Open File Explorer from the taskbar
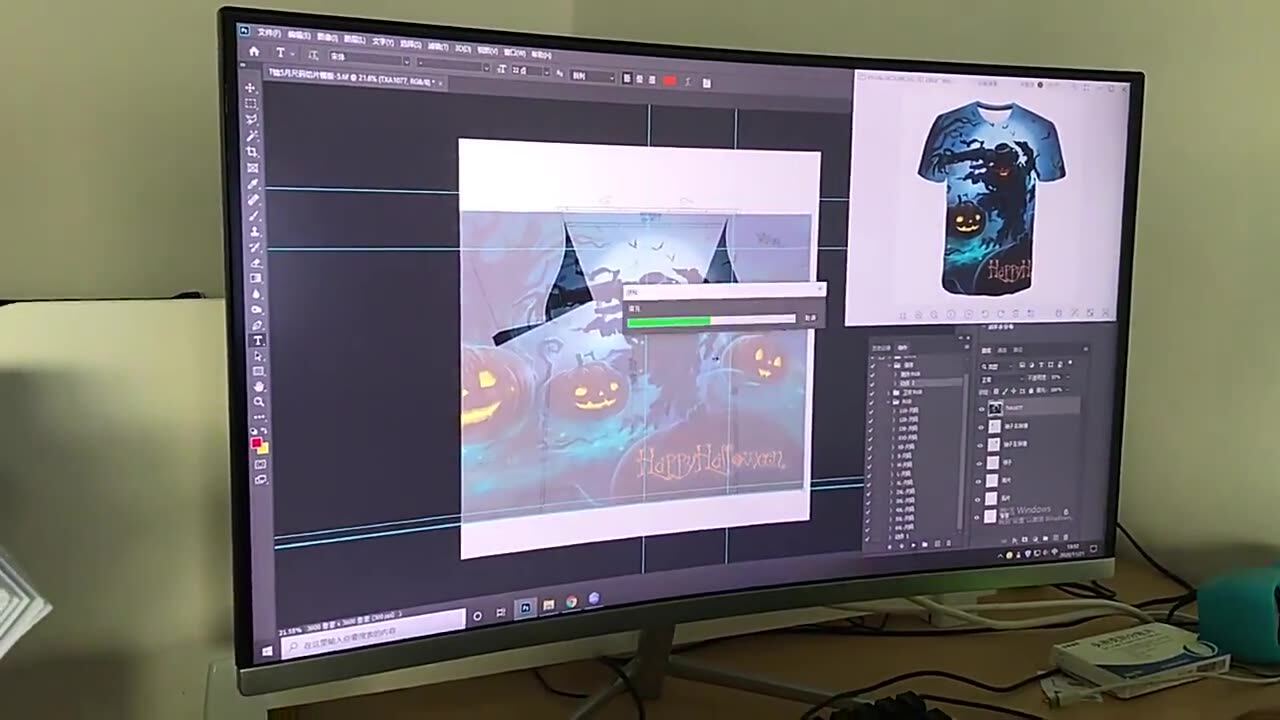1280x720 pixels. [548, 605]
